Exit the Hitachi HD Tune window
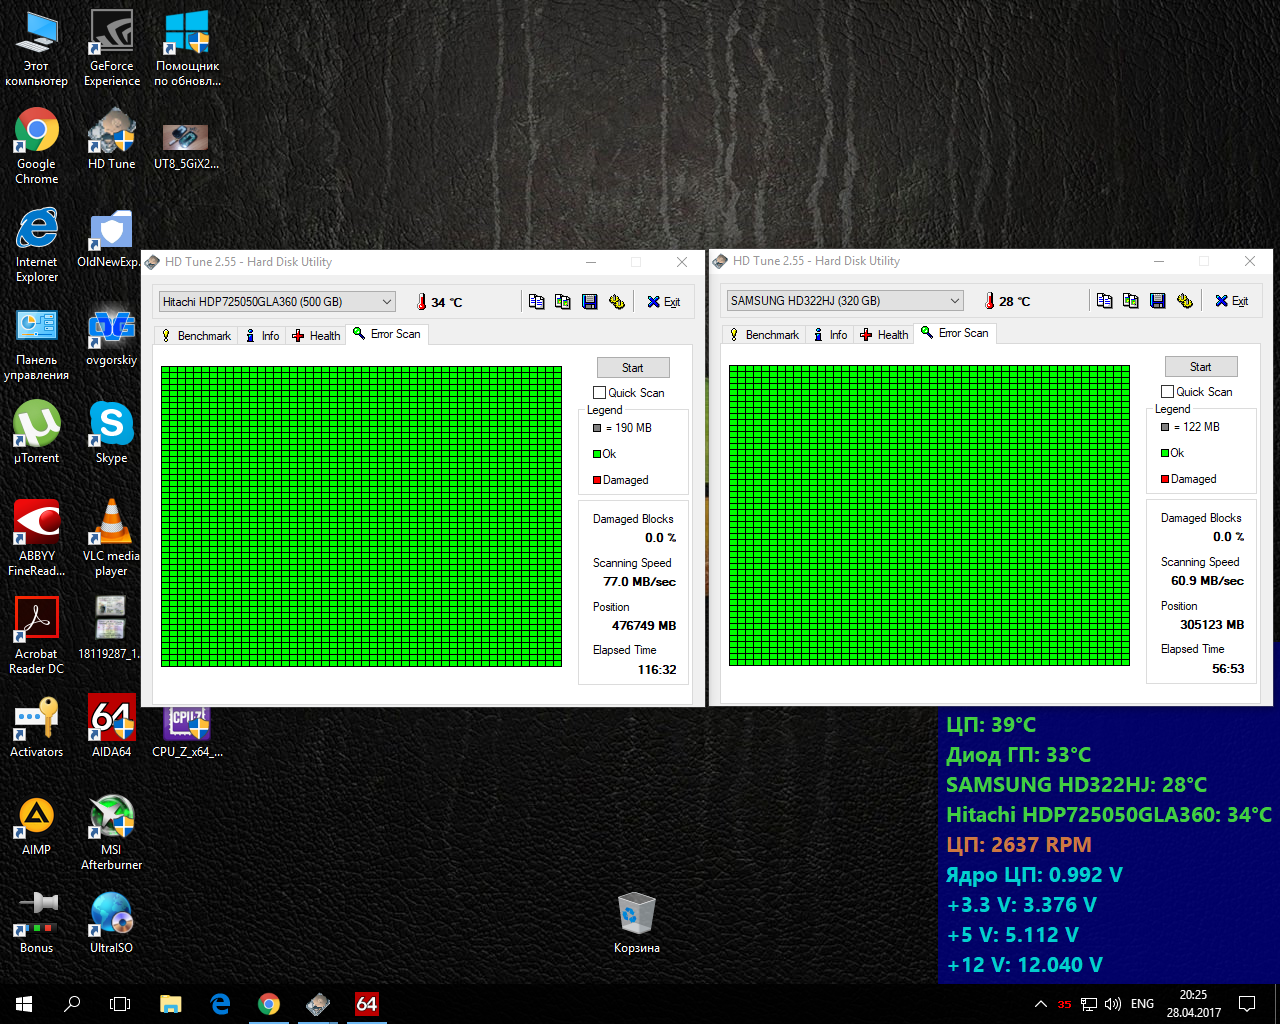Image resolution: width=1280 pixels, height=1024 pixels. click(x=664, y=302)
